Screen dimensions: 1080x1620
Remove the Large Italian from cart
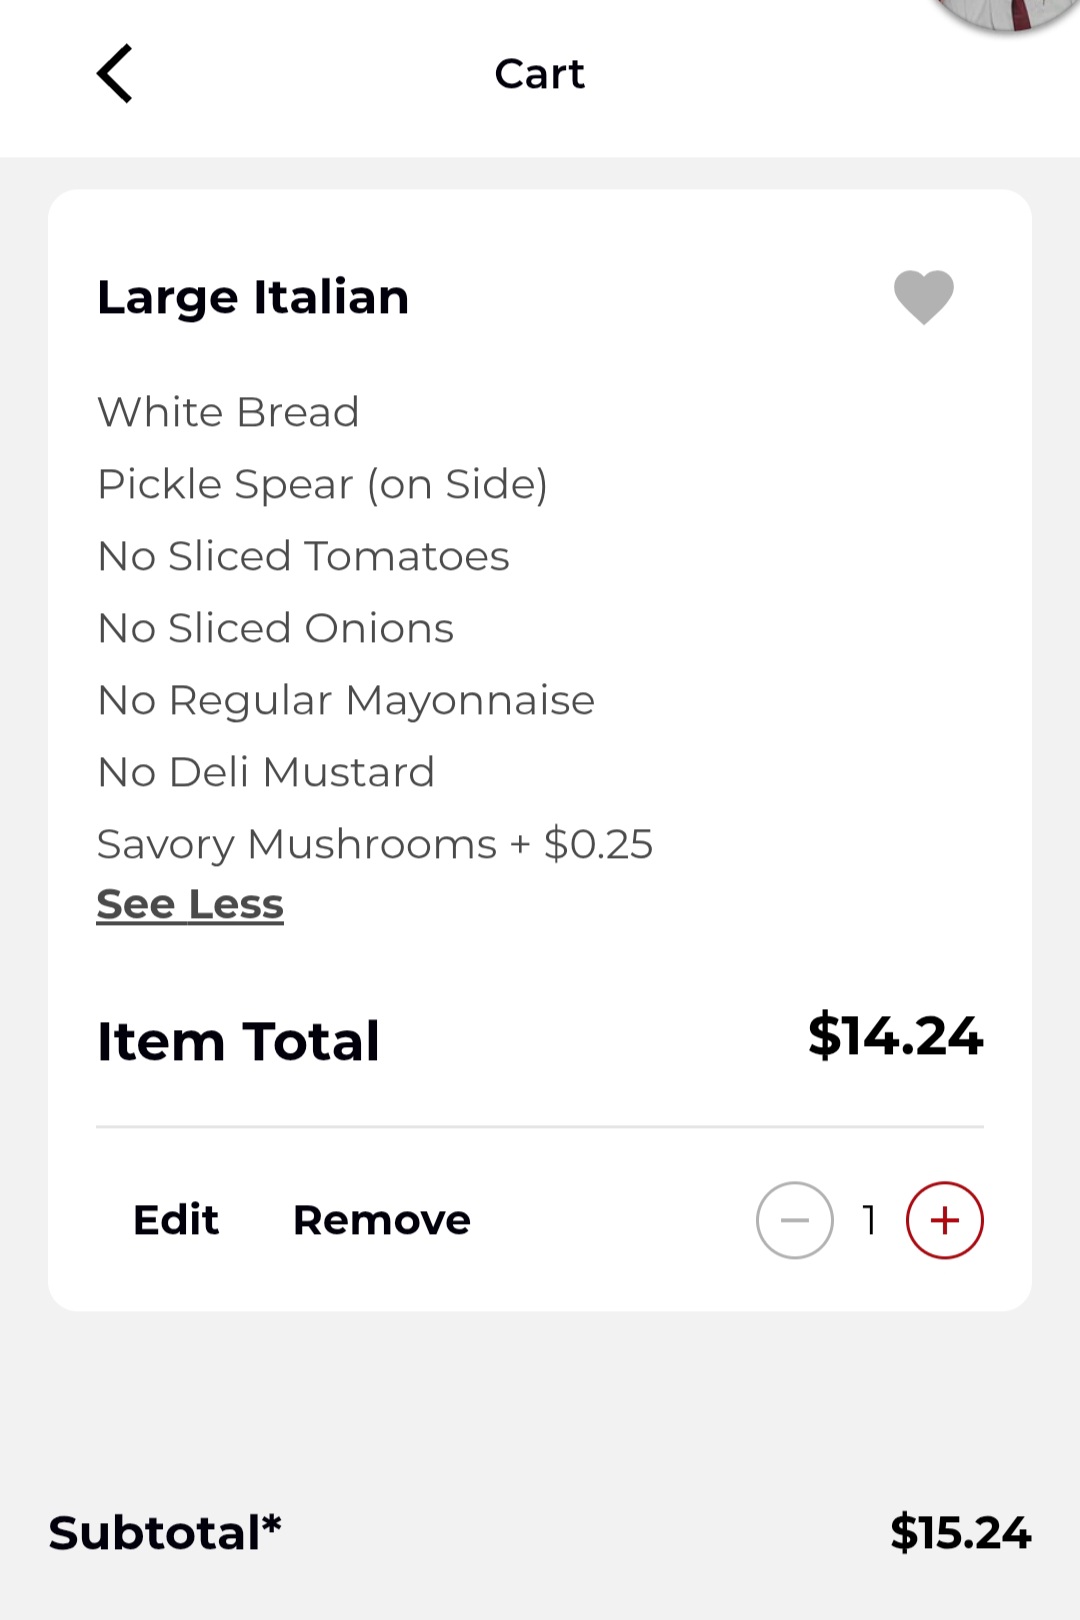pyautogui.click(x=381, y=1220)
